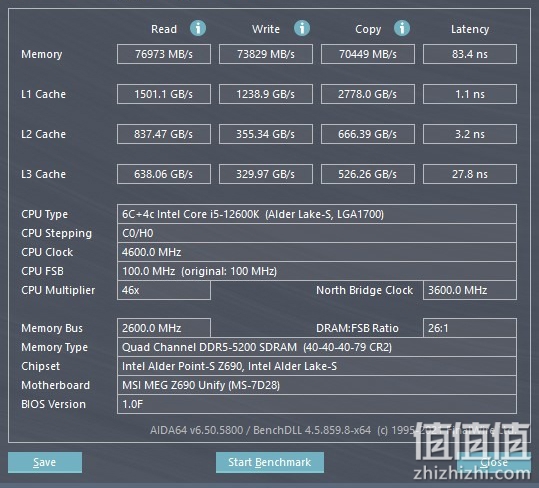
Task: Click Chipset field Intel Alder Point-S Z690
Action: pyautogui.click(x=317, y=366)
